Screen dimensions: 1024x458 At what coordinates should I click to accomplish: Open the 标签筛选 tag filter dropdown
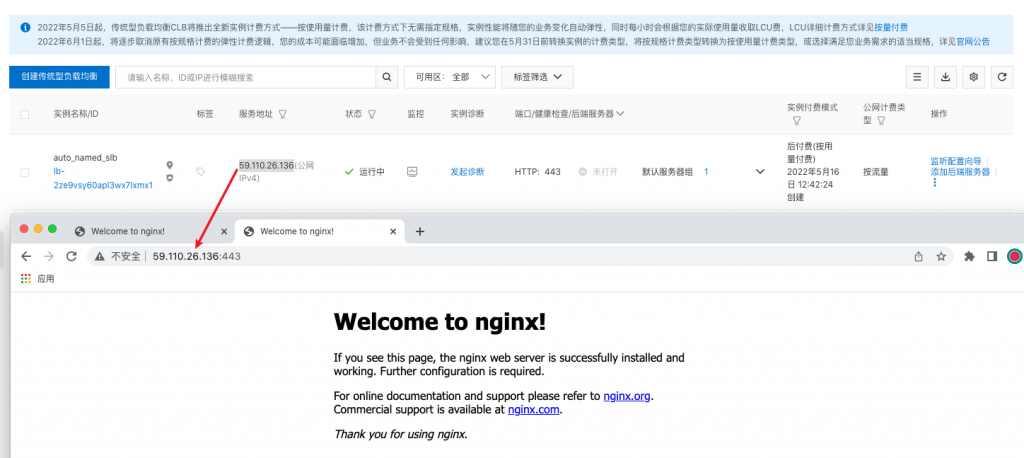click(x=537, y=77)
